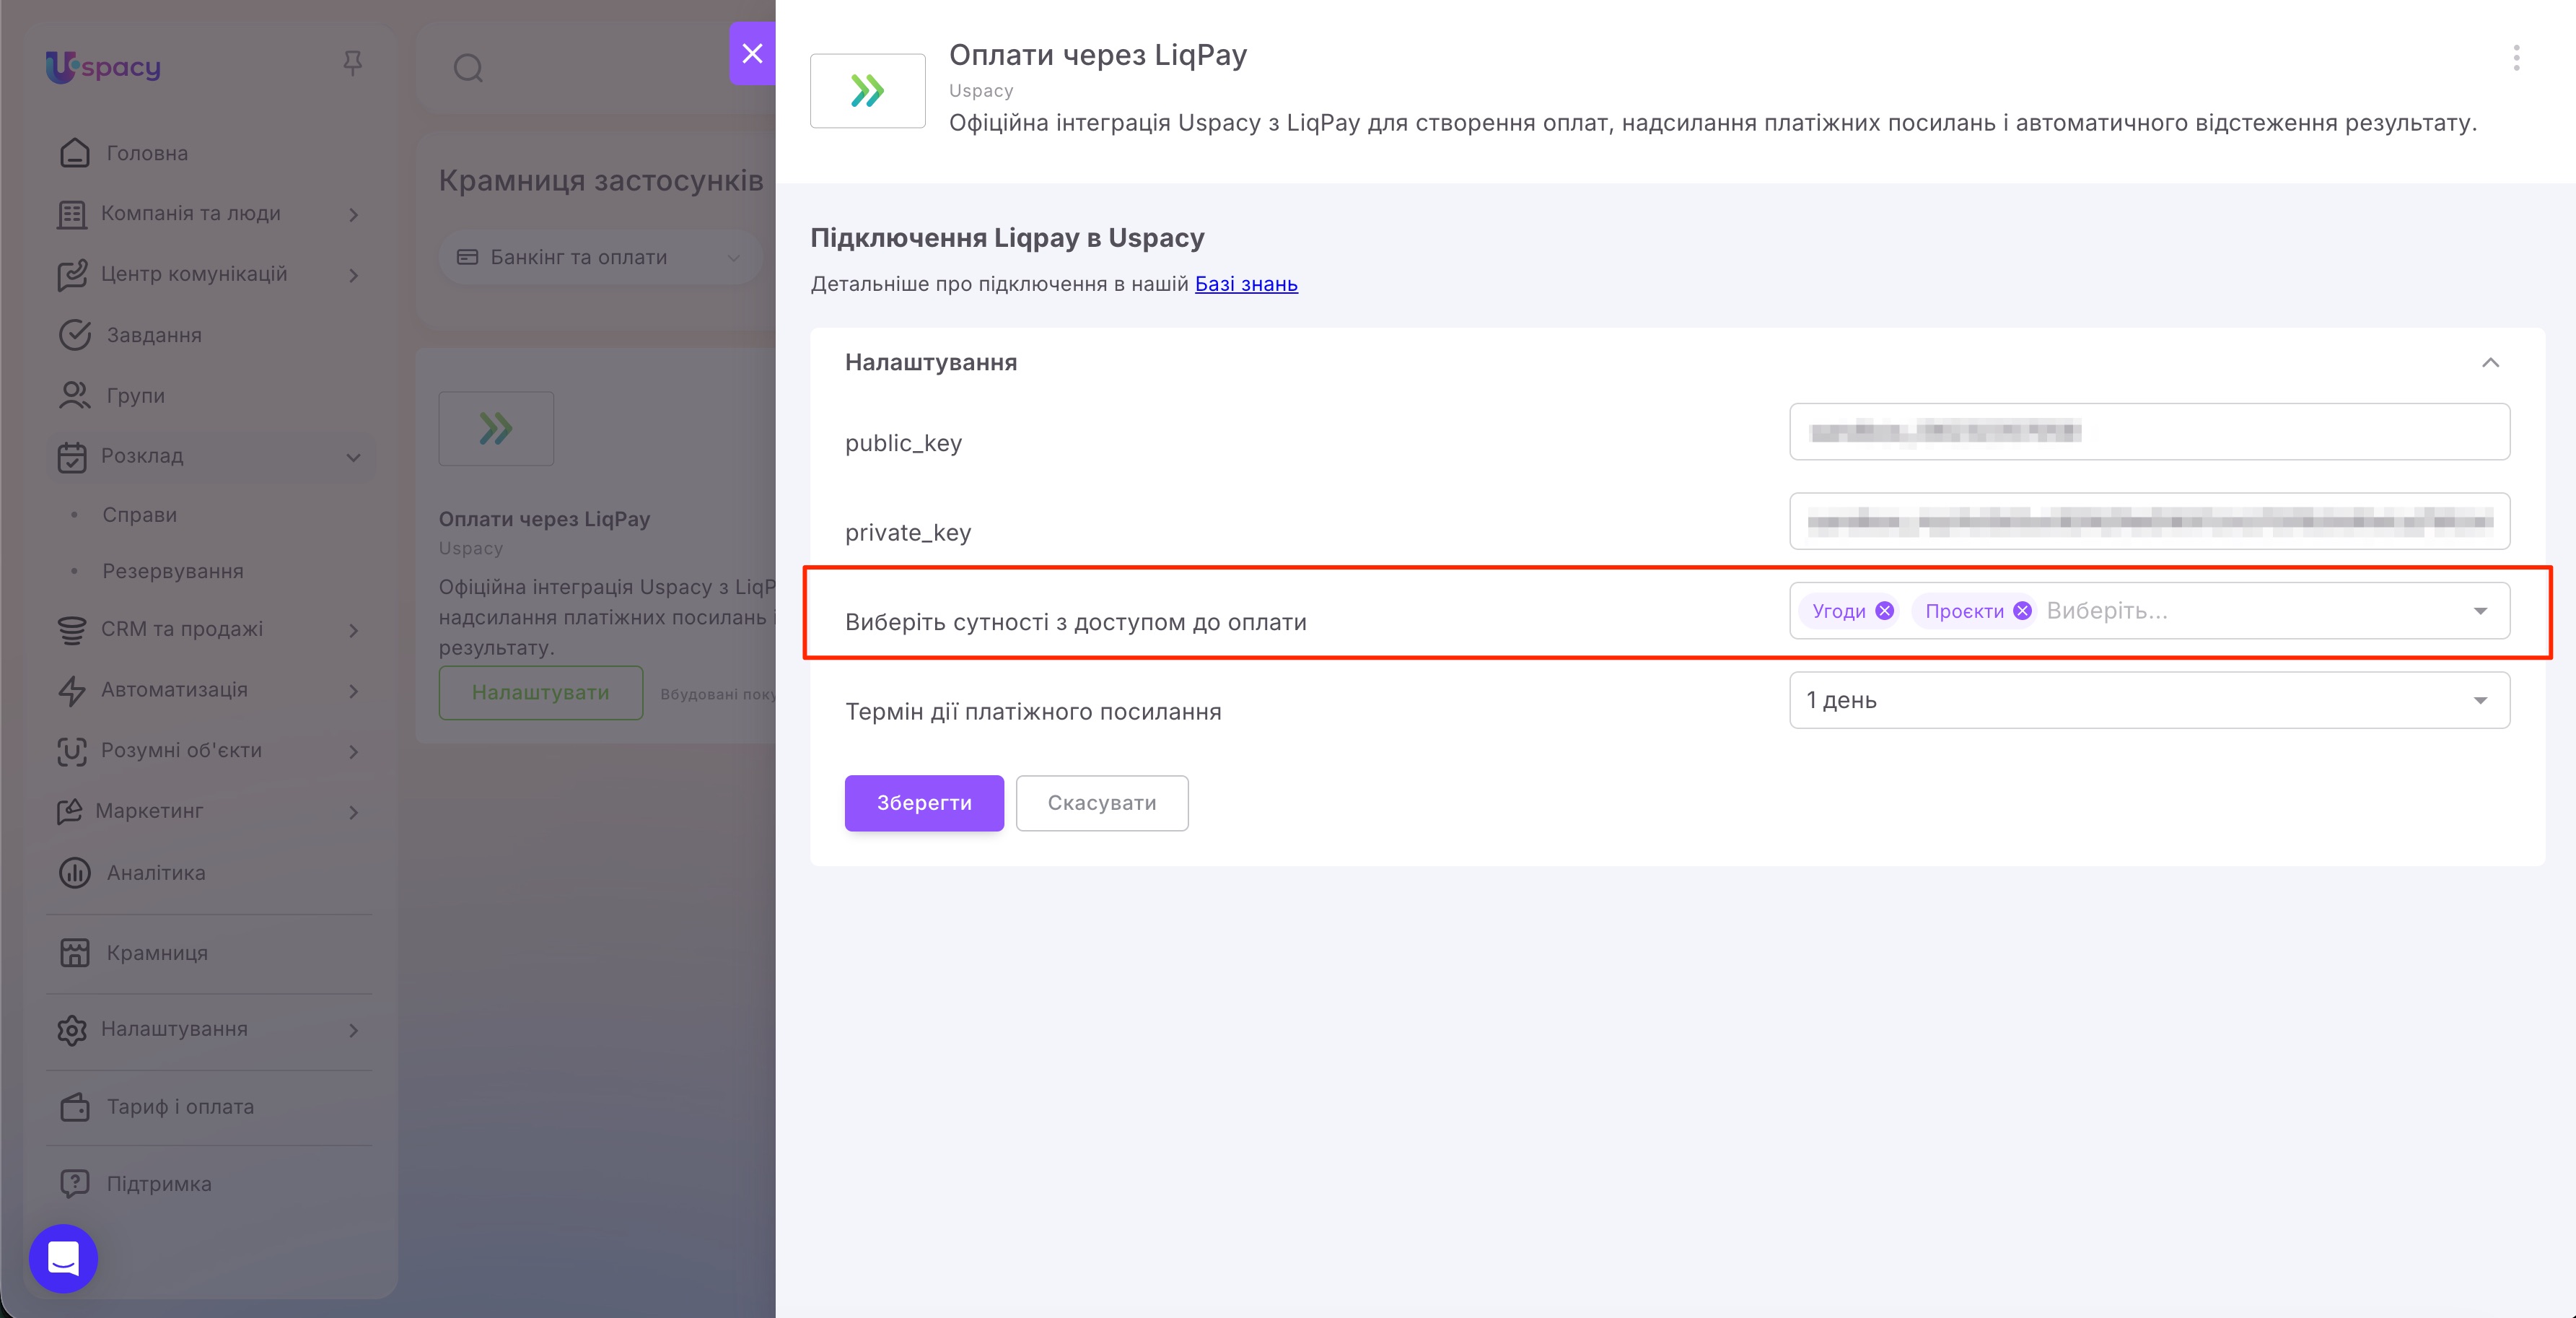Open Тариф і оплата menu item
This screenshot has height=1318, width=2576.
[x=180, y=1107]
